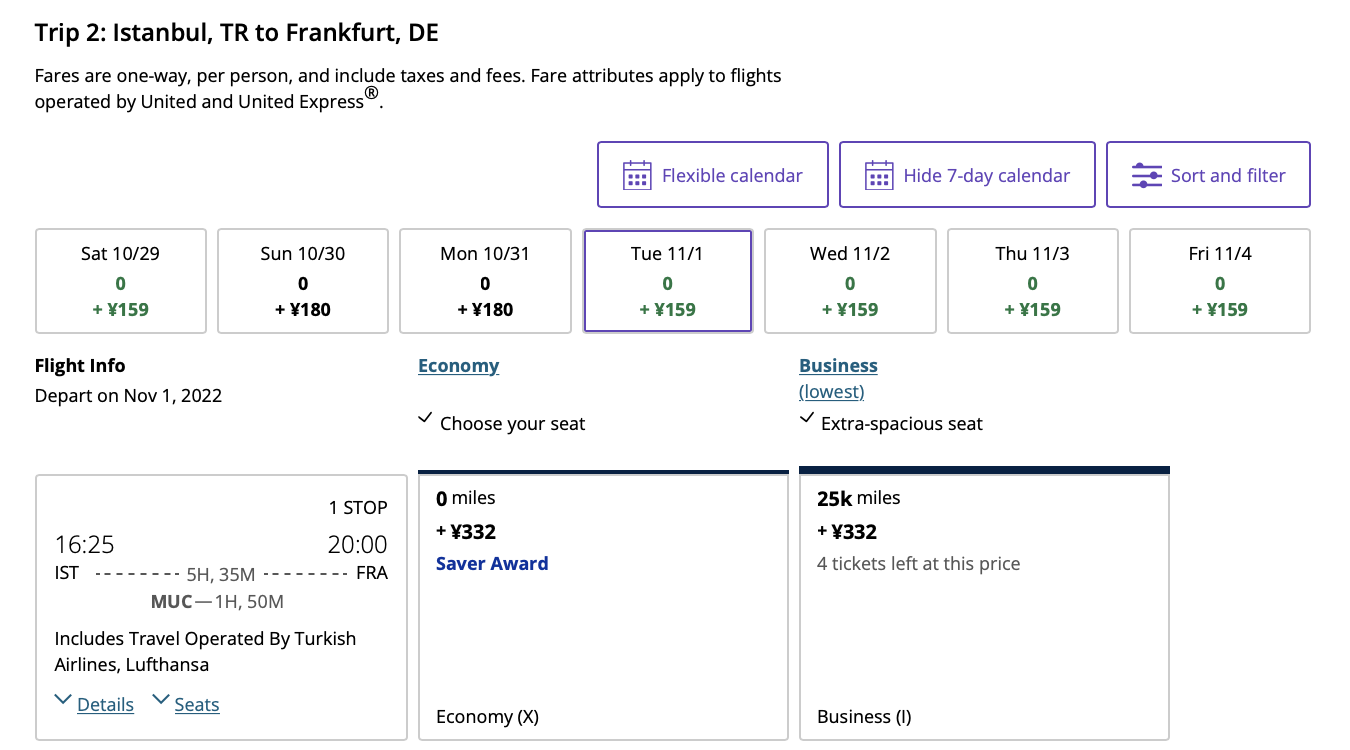Select the Sat 10/29 date tab
Viewport: 1350px width, 750px height.
pos(121,281)
